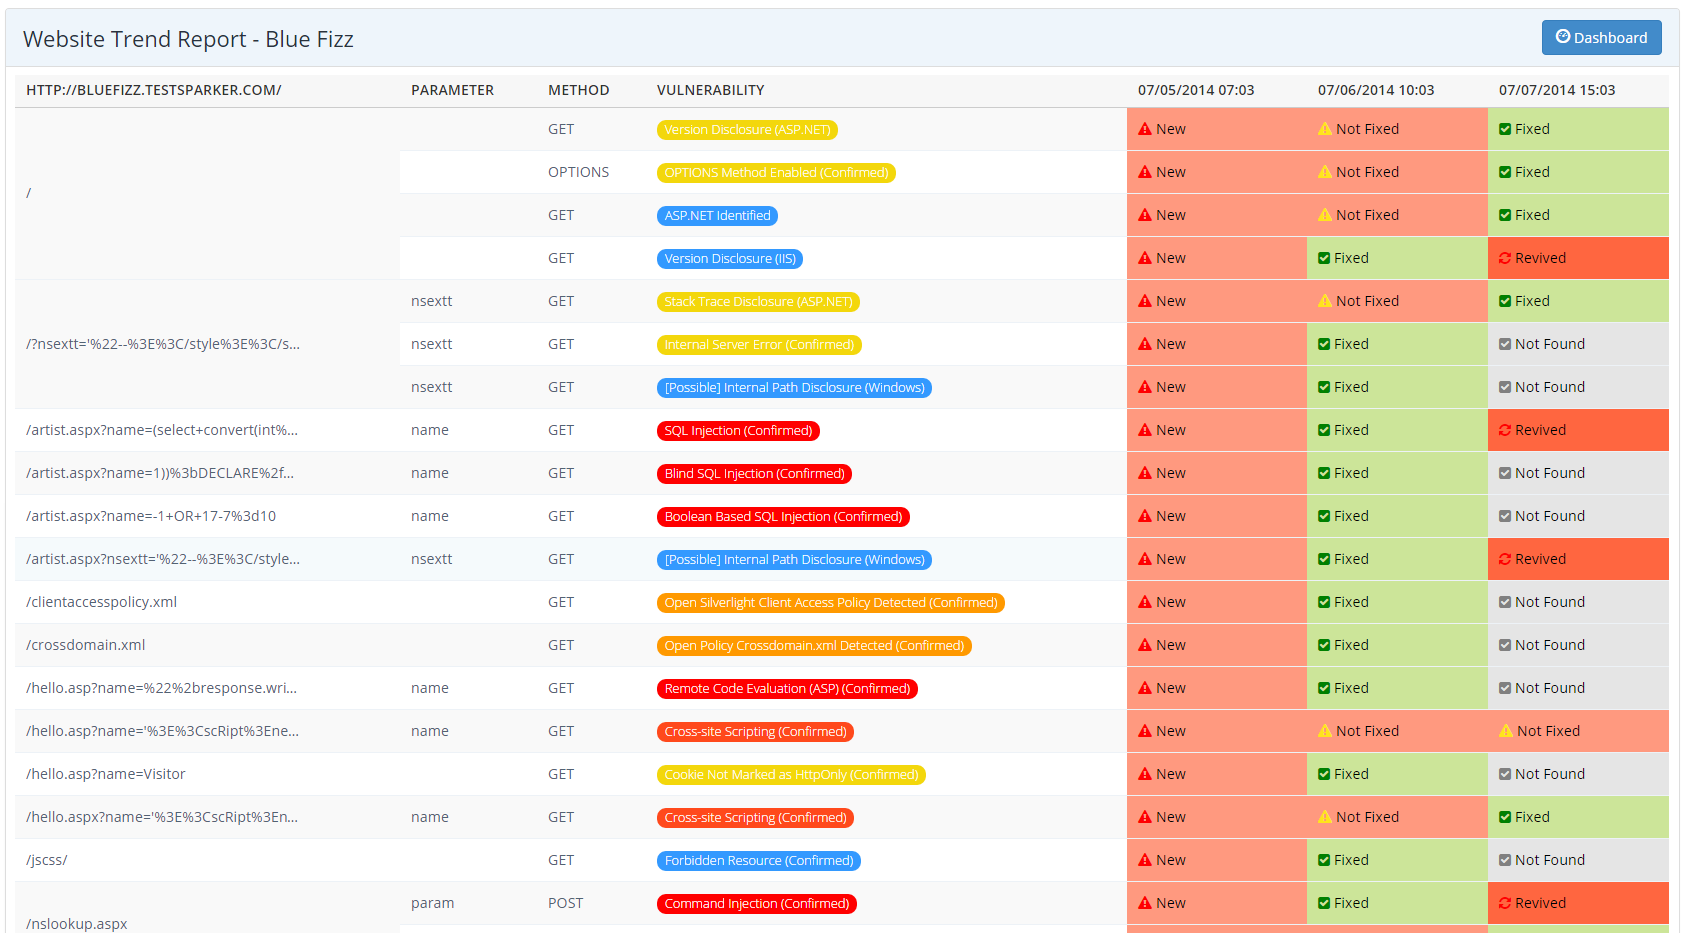
Task: Click the Not Fixed warning icon for OPTIONS Method row
Action: [1325, 172]
